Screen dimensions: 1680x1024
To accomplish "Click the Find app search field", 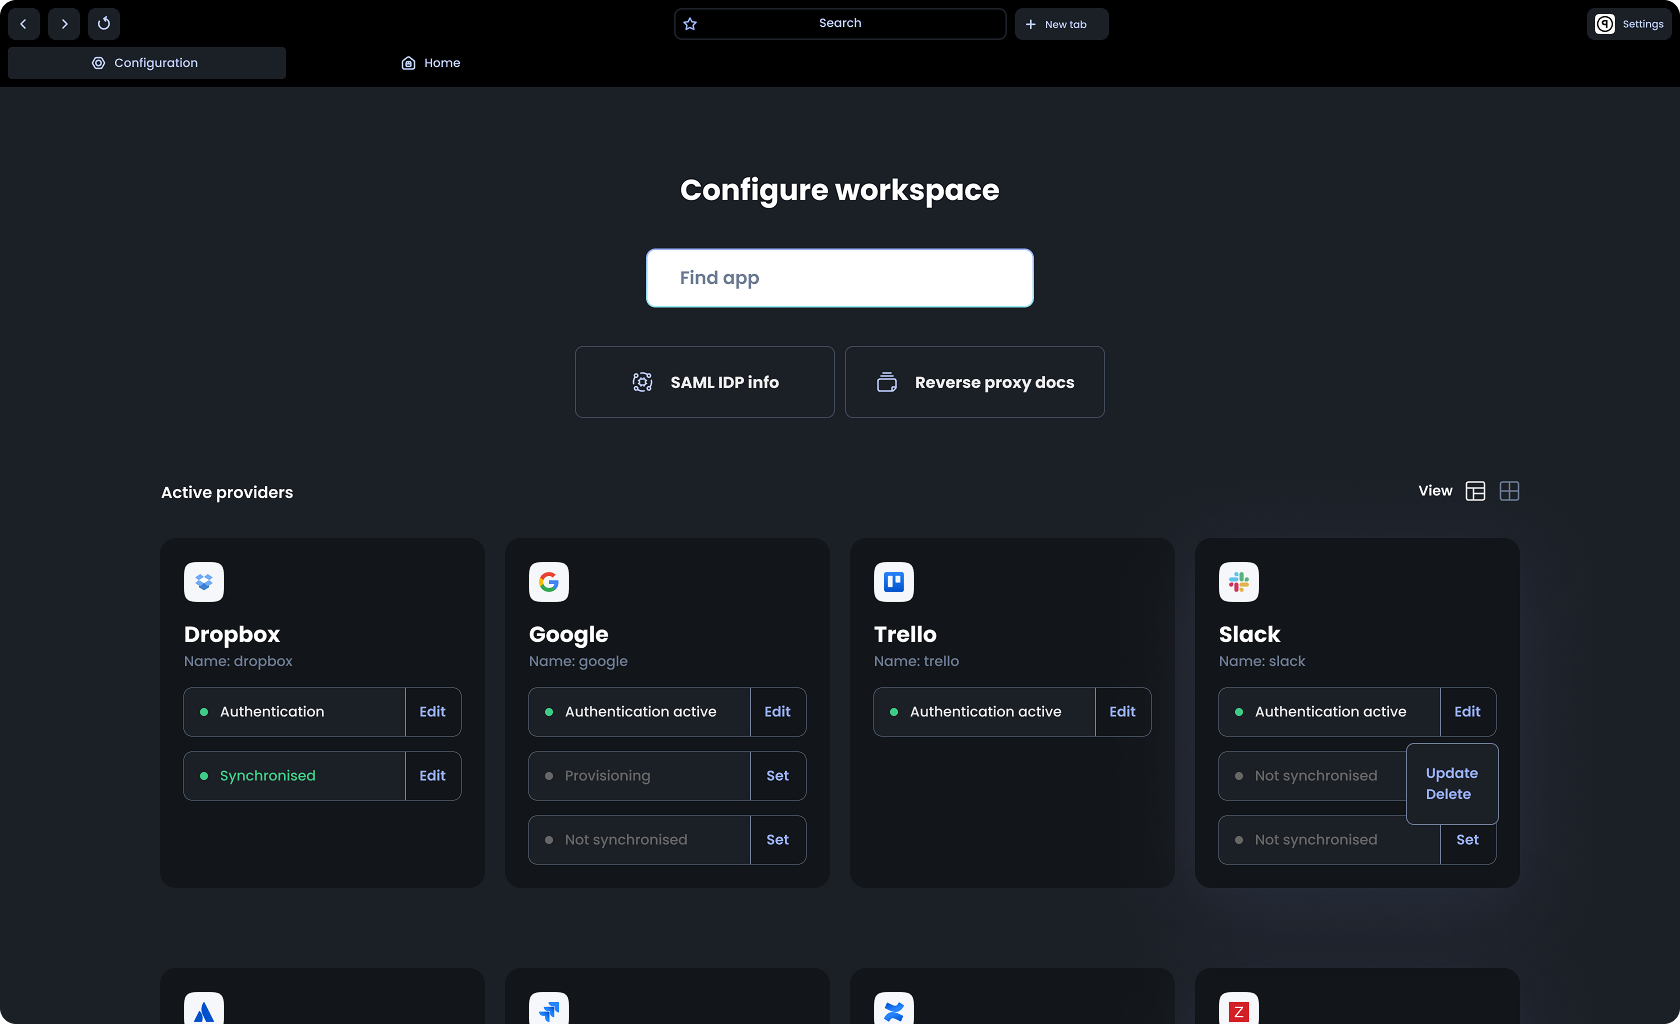I will tap(840, 278).
